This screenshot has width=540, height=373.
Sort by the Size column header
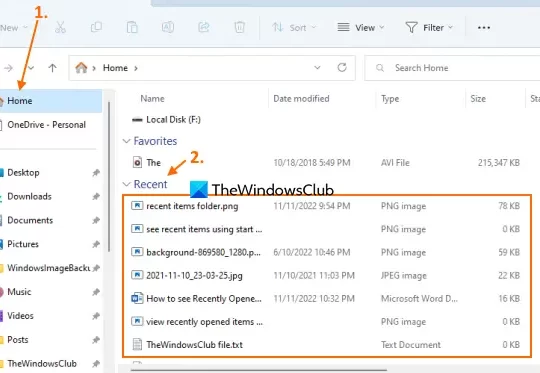click(x=478, y=99)
